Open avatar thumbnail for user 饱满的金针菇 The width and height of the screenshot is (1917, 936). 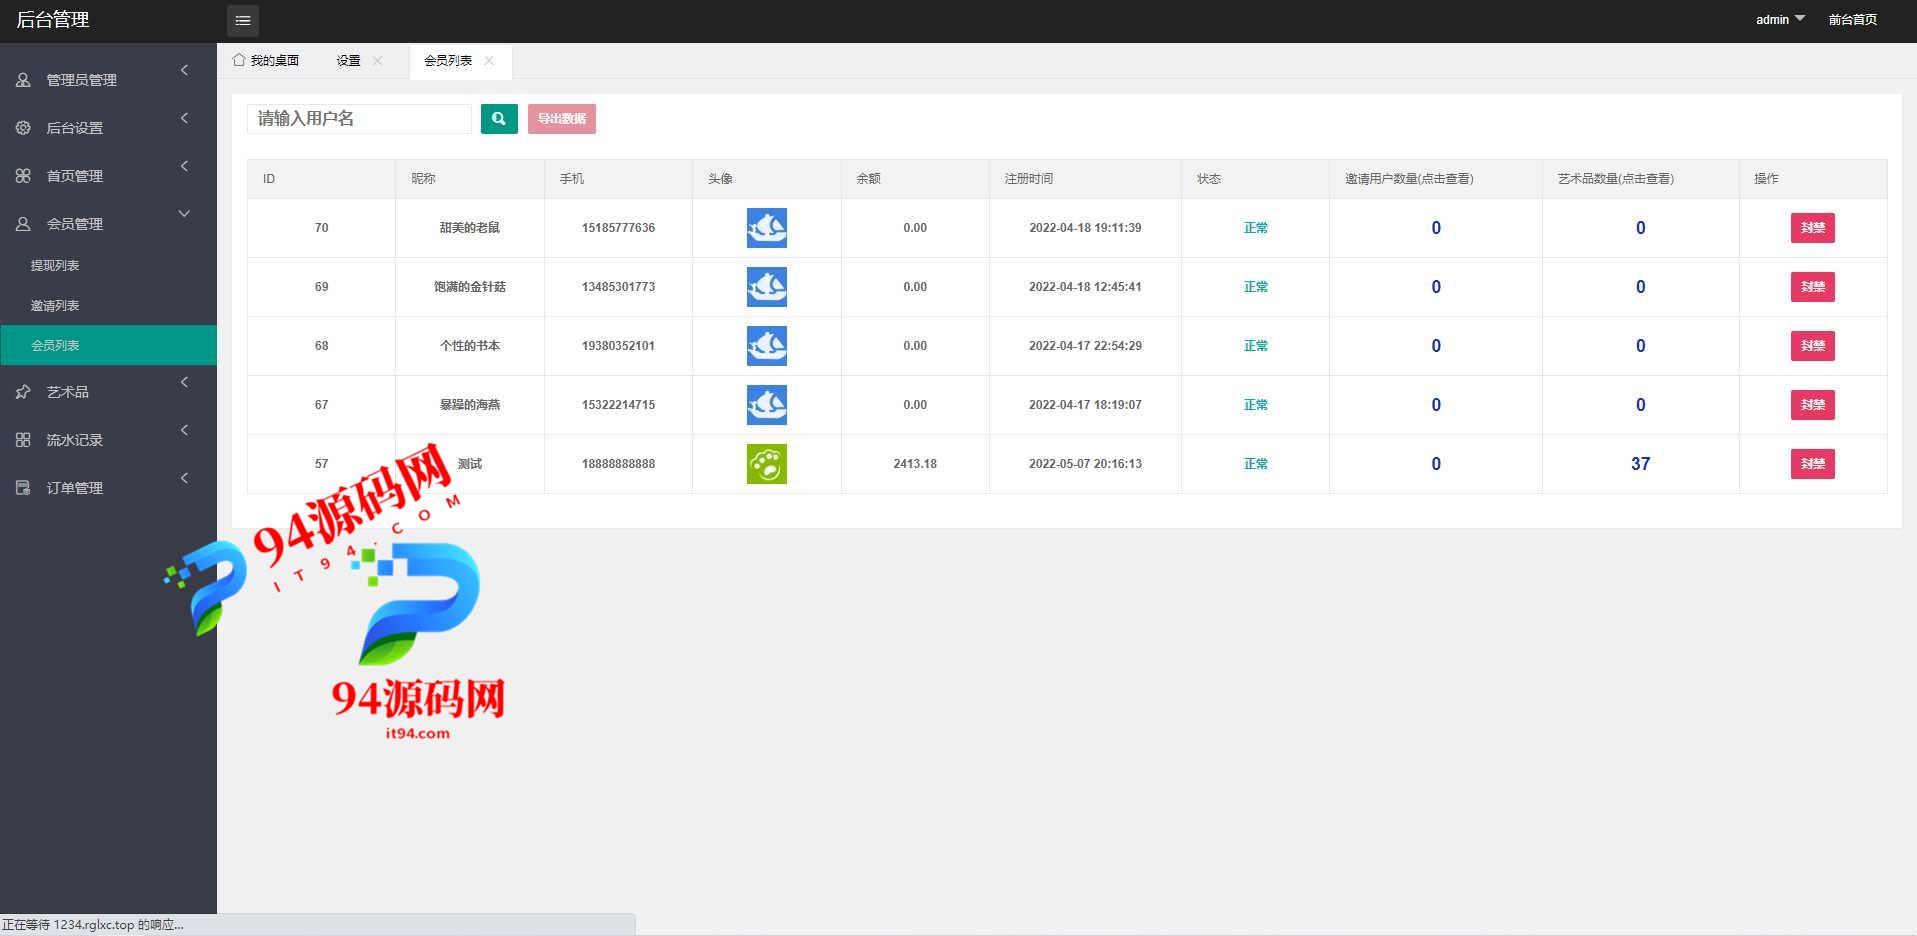[x=767, y=287]
